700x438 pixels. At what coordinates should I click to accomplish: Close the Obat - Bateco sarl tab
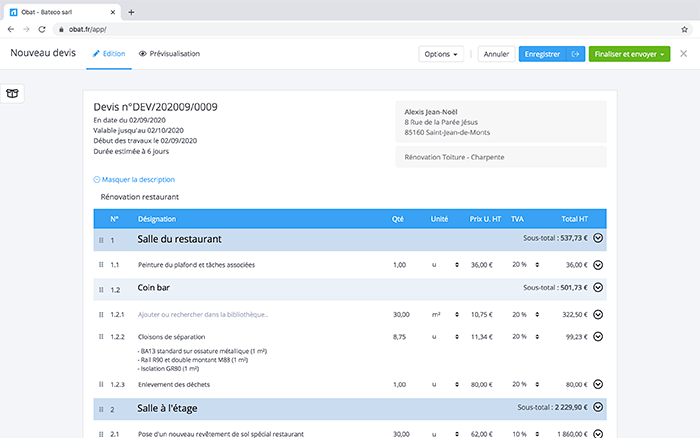(112, 12)
